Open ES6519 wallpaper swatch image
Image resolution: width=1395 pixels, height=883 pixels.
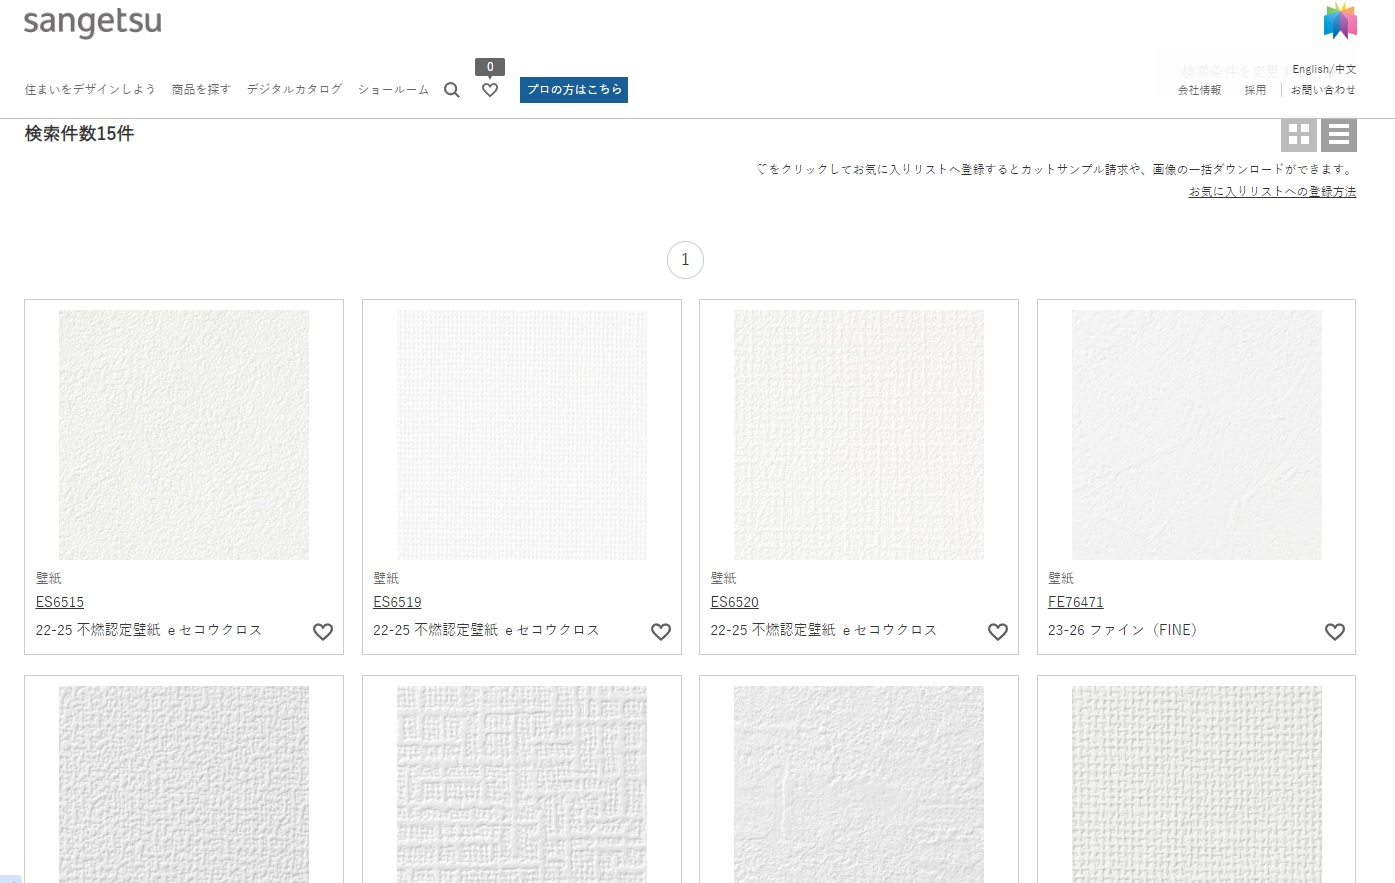tap(521, 435)
